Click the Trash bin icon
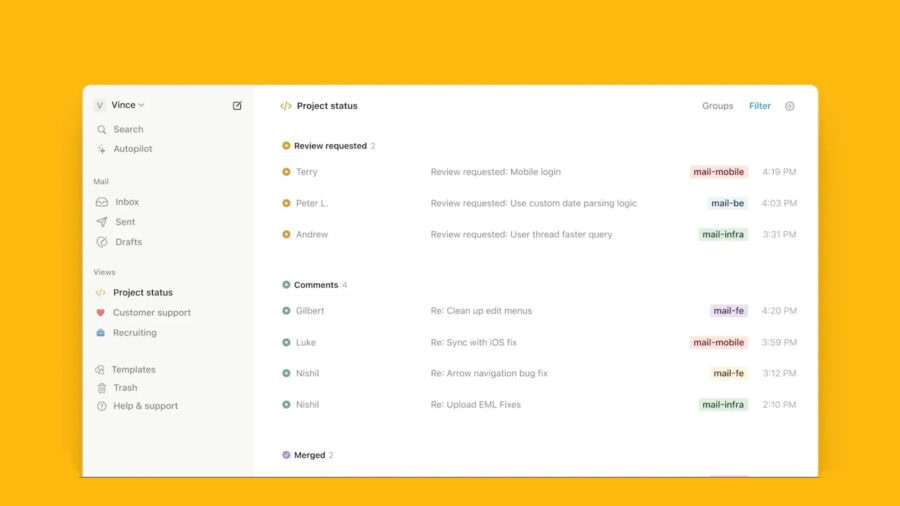The width and height of the screenshot is (900, 506). (x=102, y=388)
